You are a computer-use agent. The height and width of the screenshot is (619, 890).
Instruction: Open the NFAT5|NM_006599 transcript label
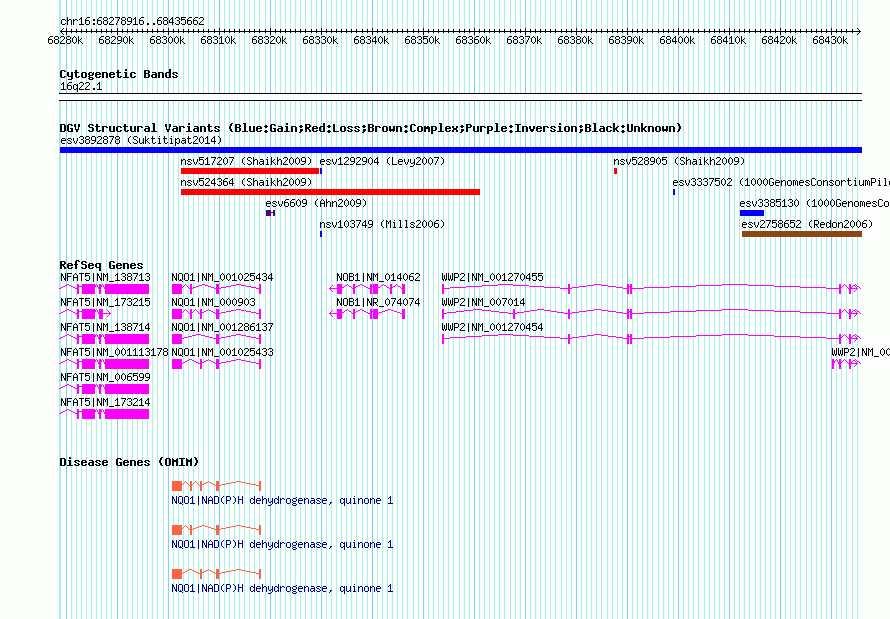[106, 377]
